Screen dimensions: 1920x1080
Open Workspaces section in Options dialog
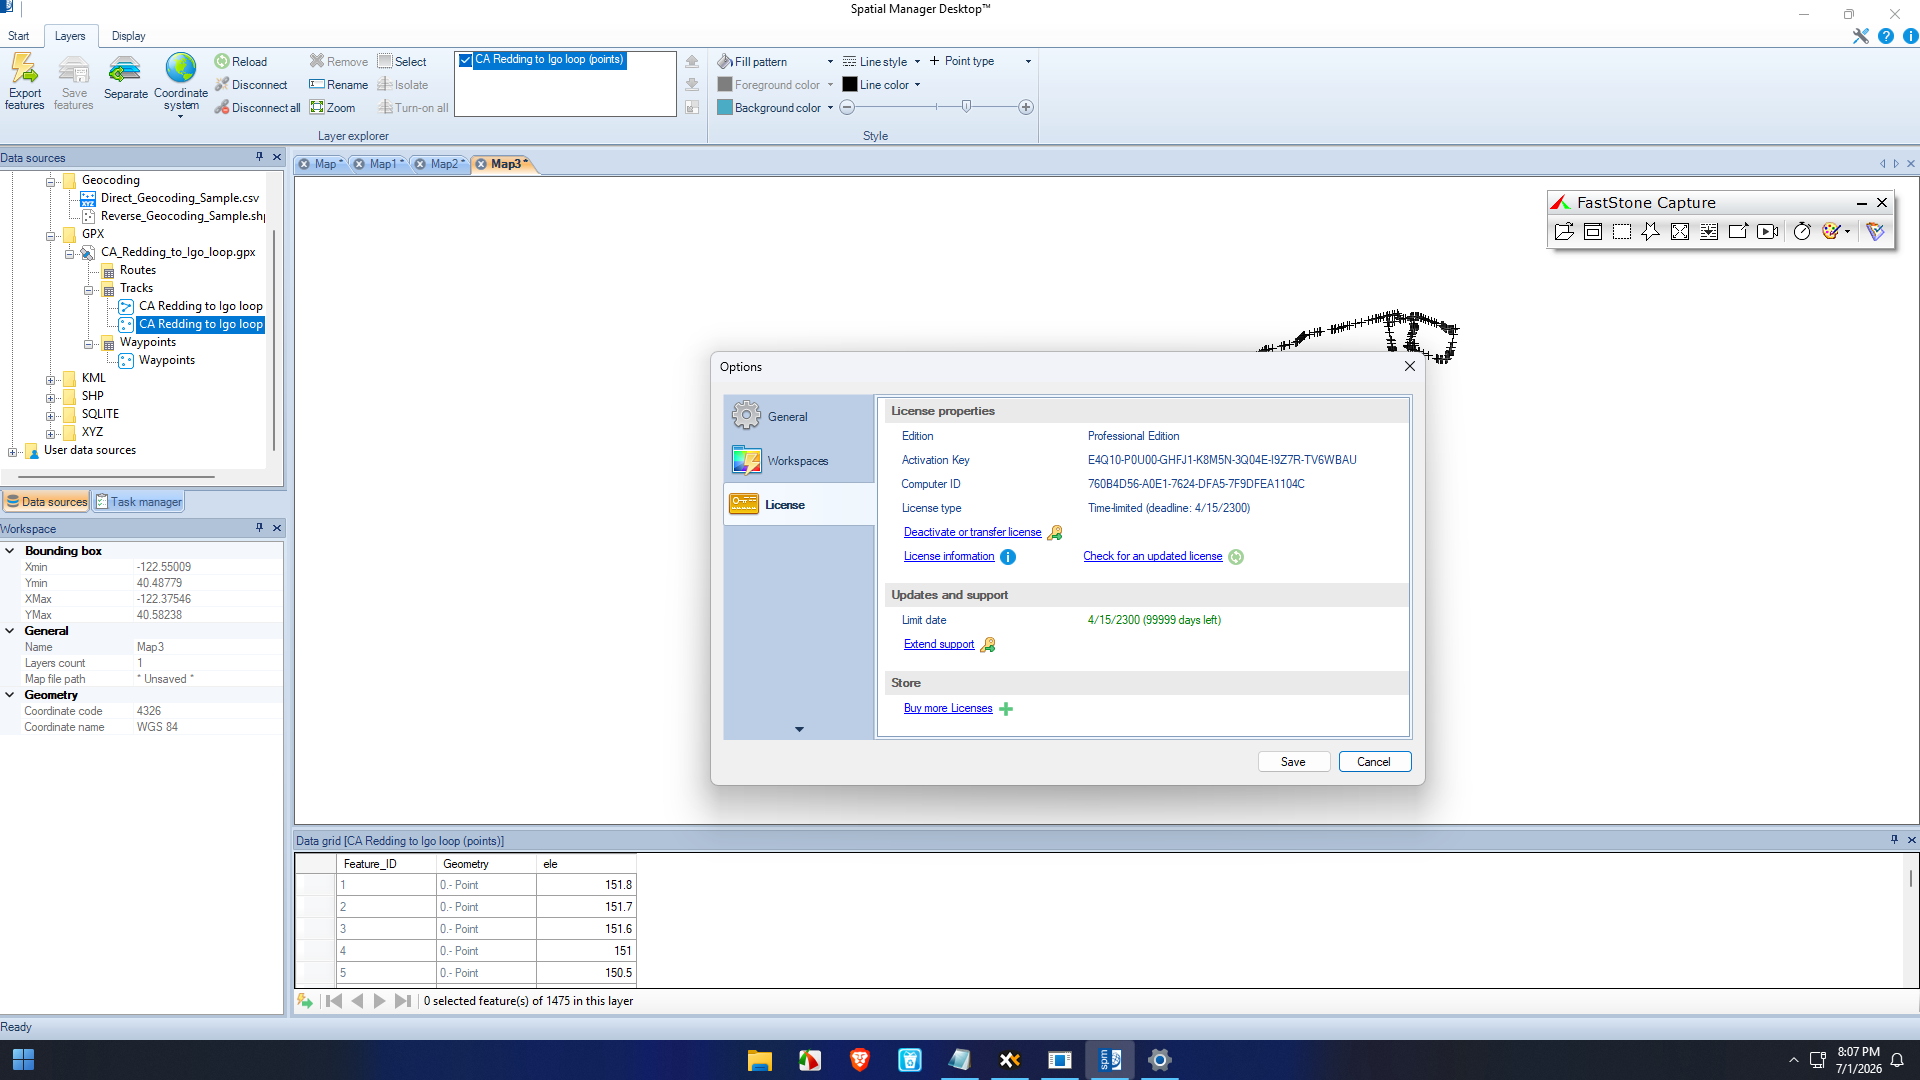click(798, 461)
